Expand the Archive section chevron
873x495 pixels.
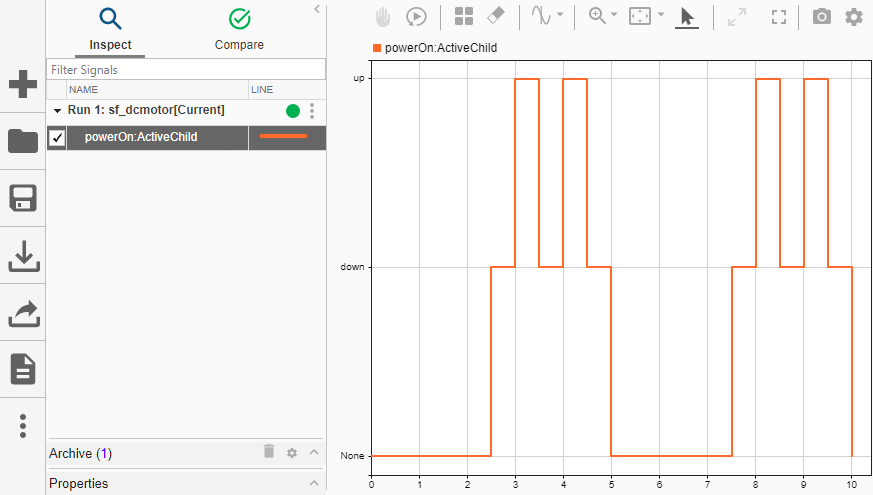tap(314, 452)
